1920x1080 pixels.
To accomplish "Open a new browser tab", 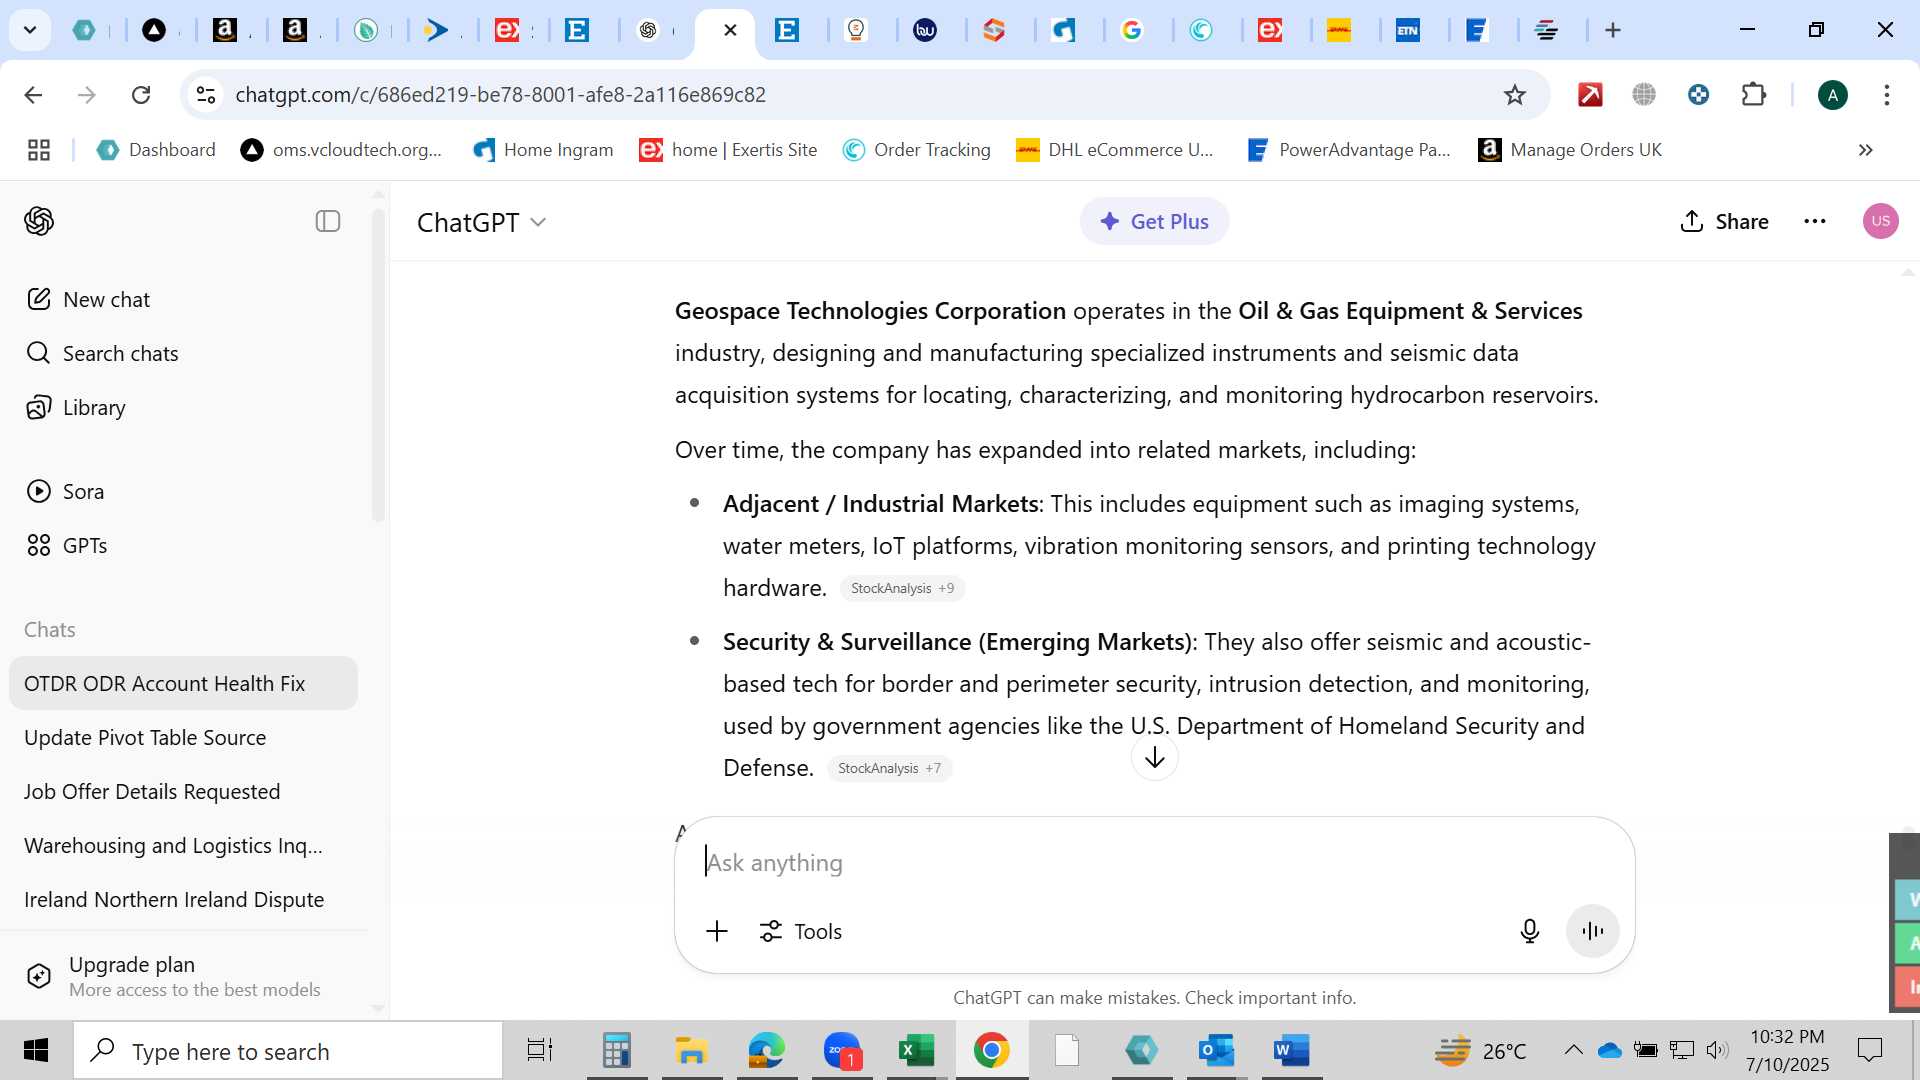I will 1613,30.
